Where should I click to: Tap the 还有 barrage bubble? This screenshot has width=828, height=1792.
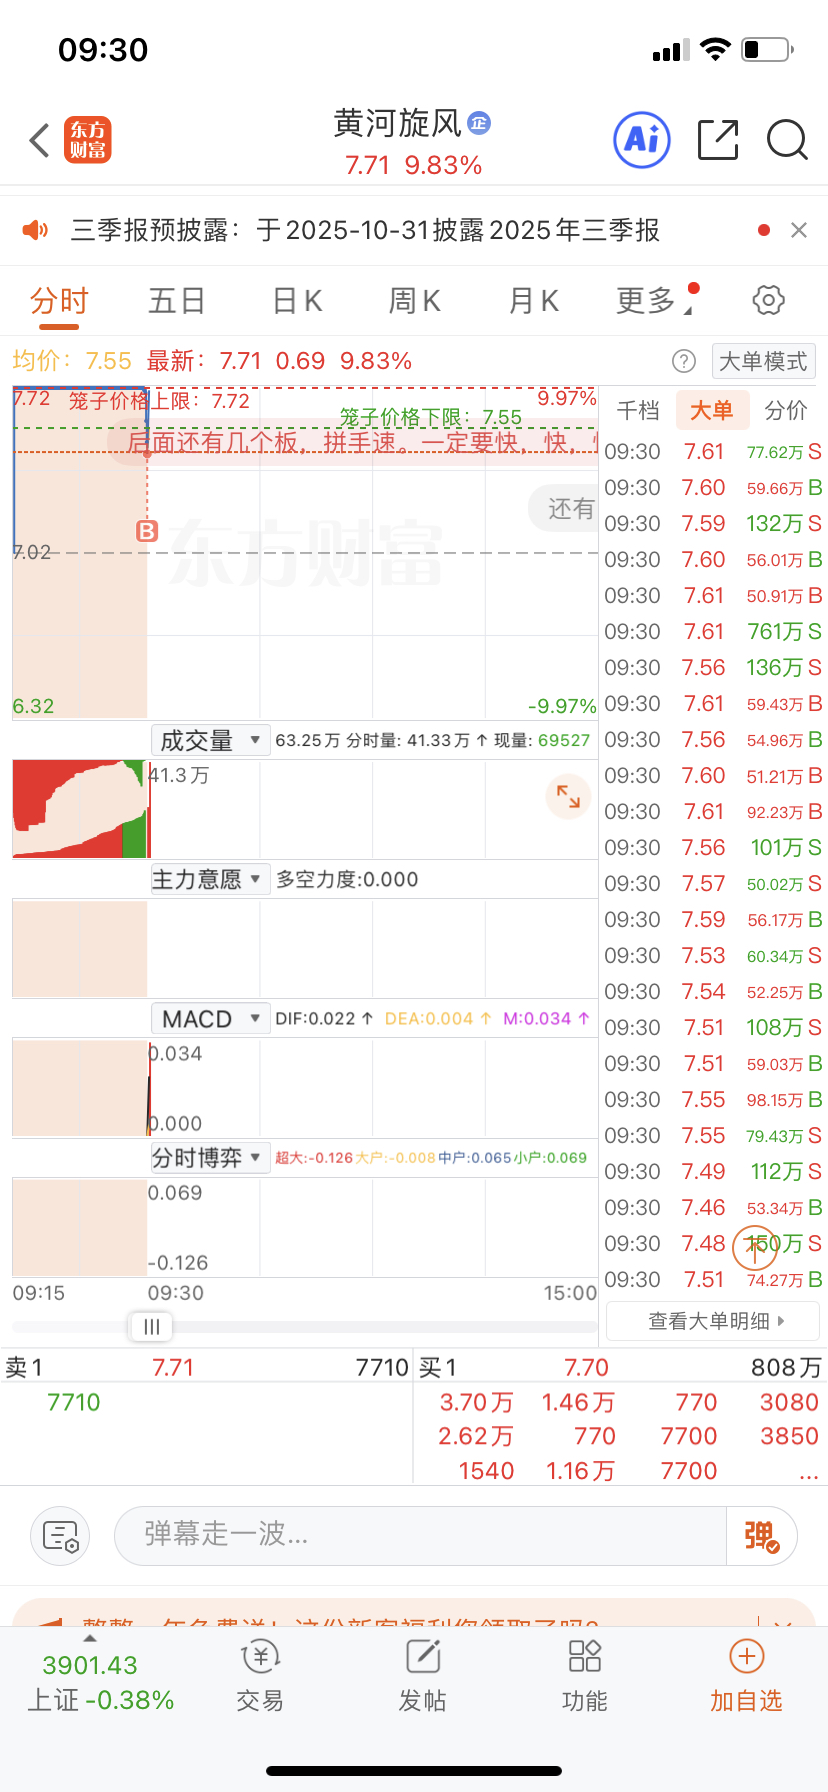[563, 509]
